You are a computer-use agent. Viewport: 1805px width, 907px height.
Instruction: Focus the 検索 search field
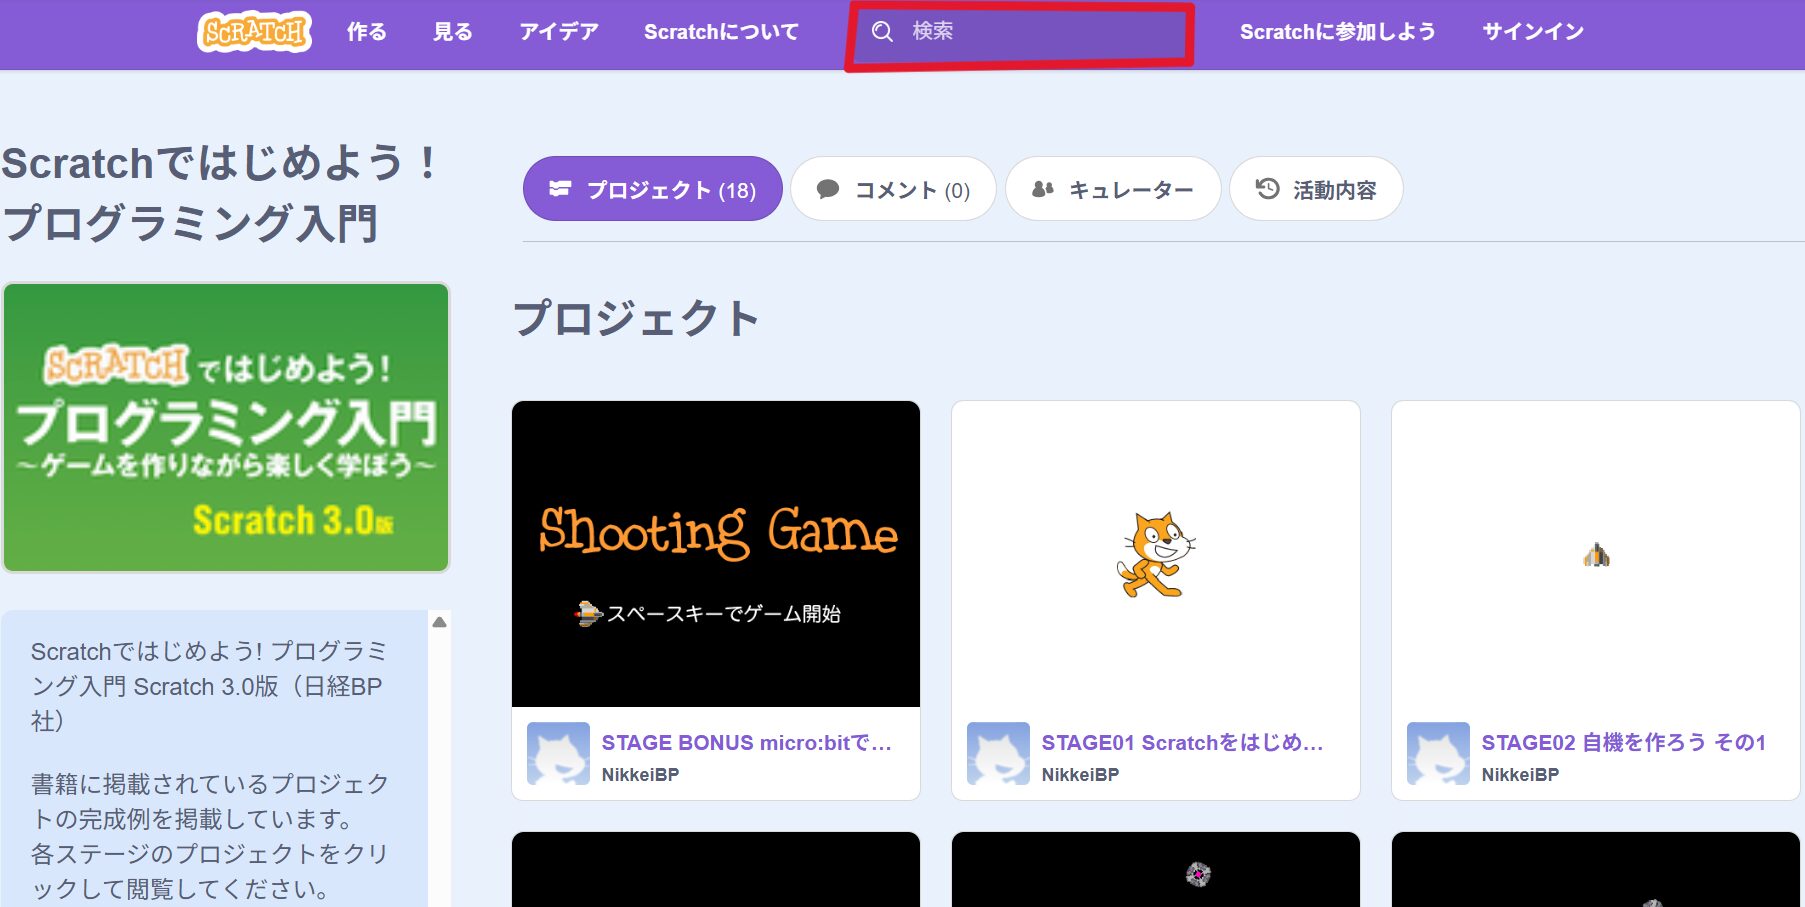click(x=1020, y=34)
